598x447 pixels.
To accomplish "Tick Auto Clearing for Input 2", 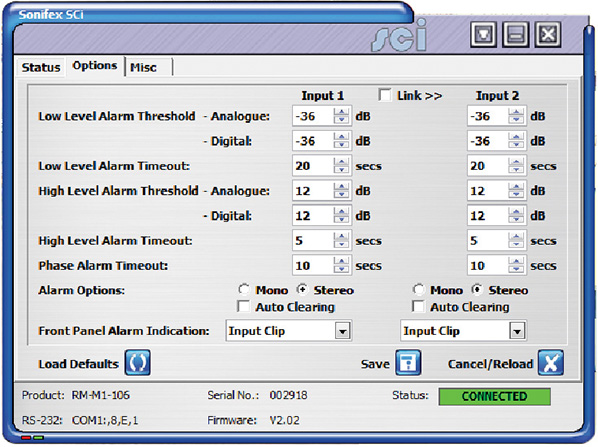I will pos(418,306).
